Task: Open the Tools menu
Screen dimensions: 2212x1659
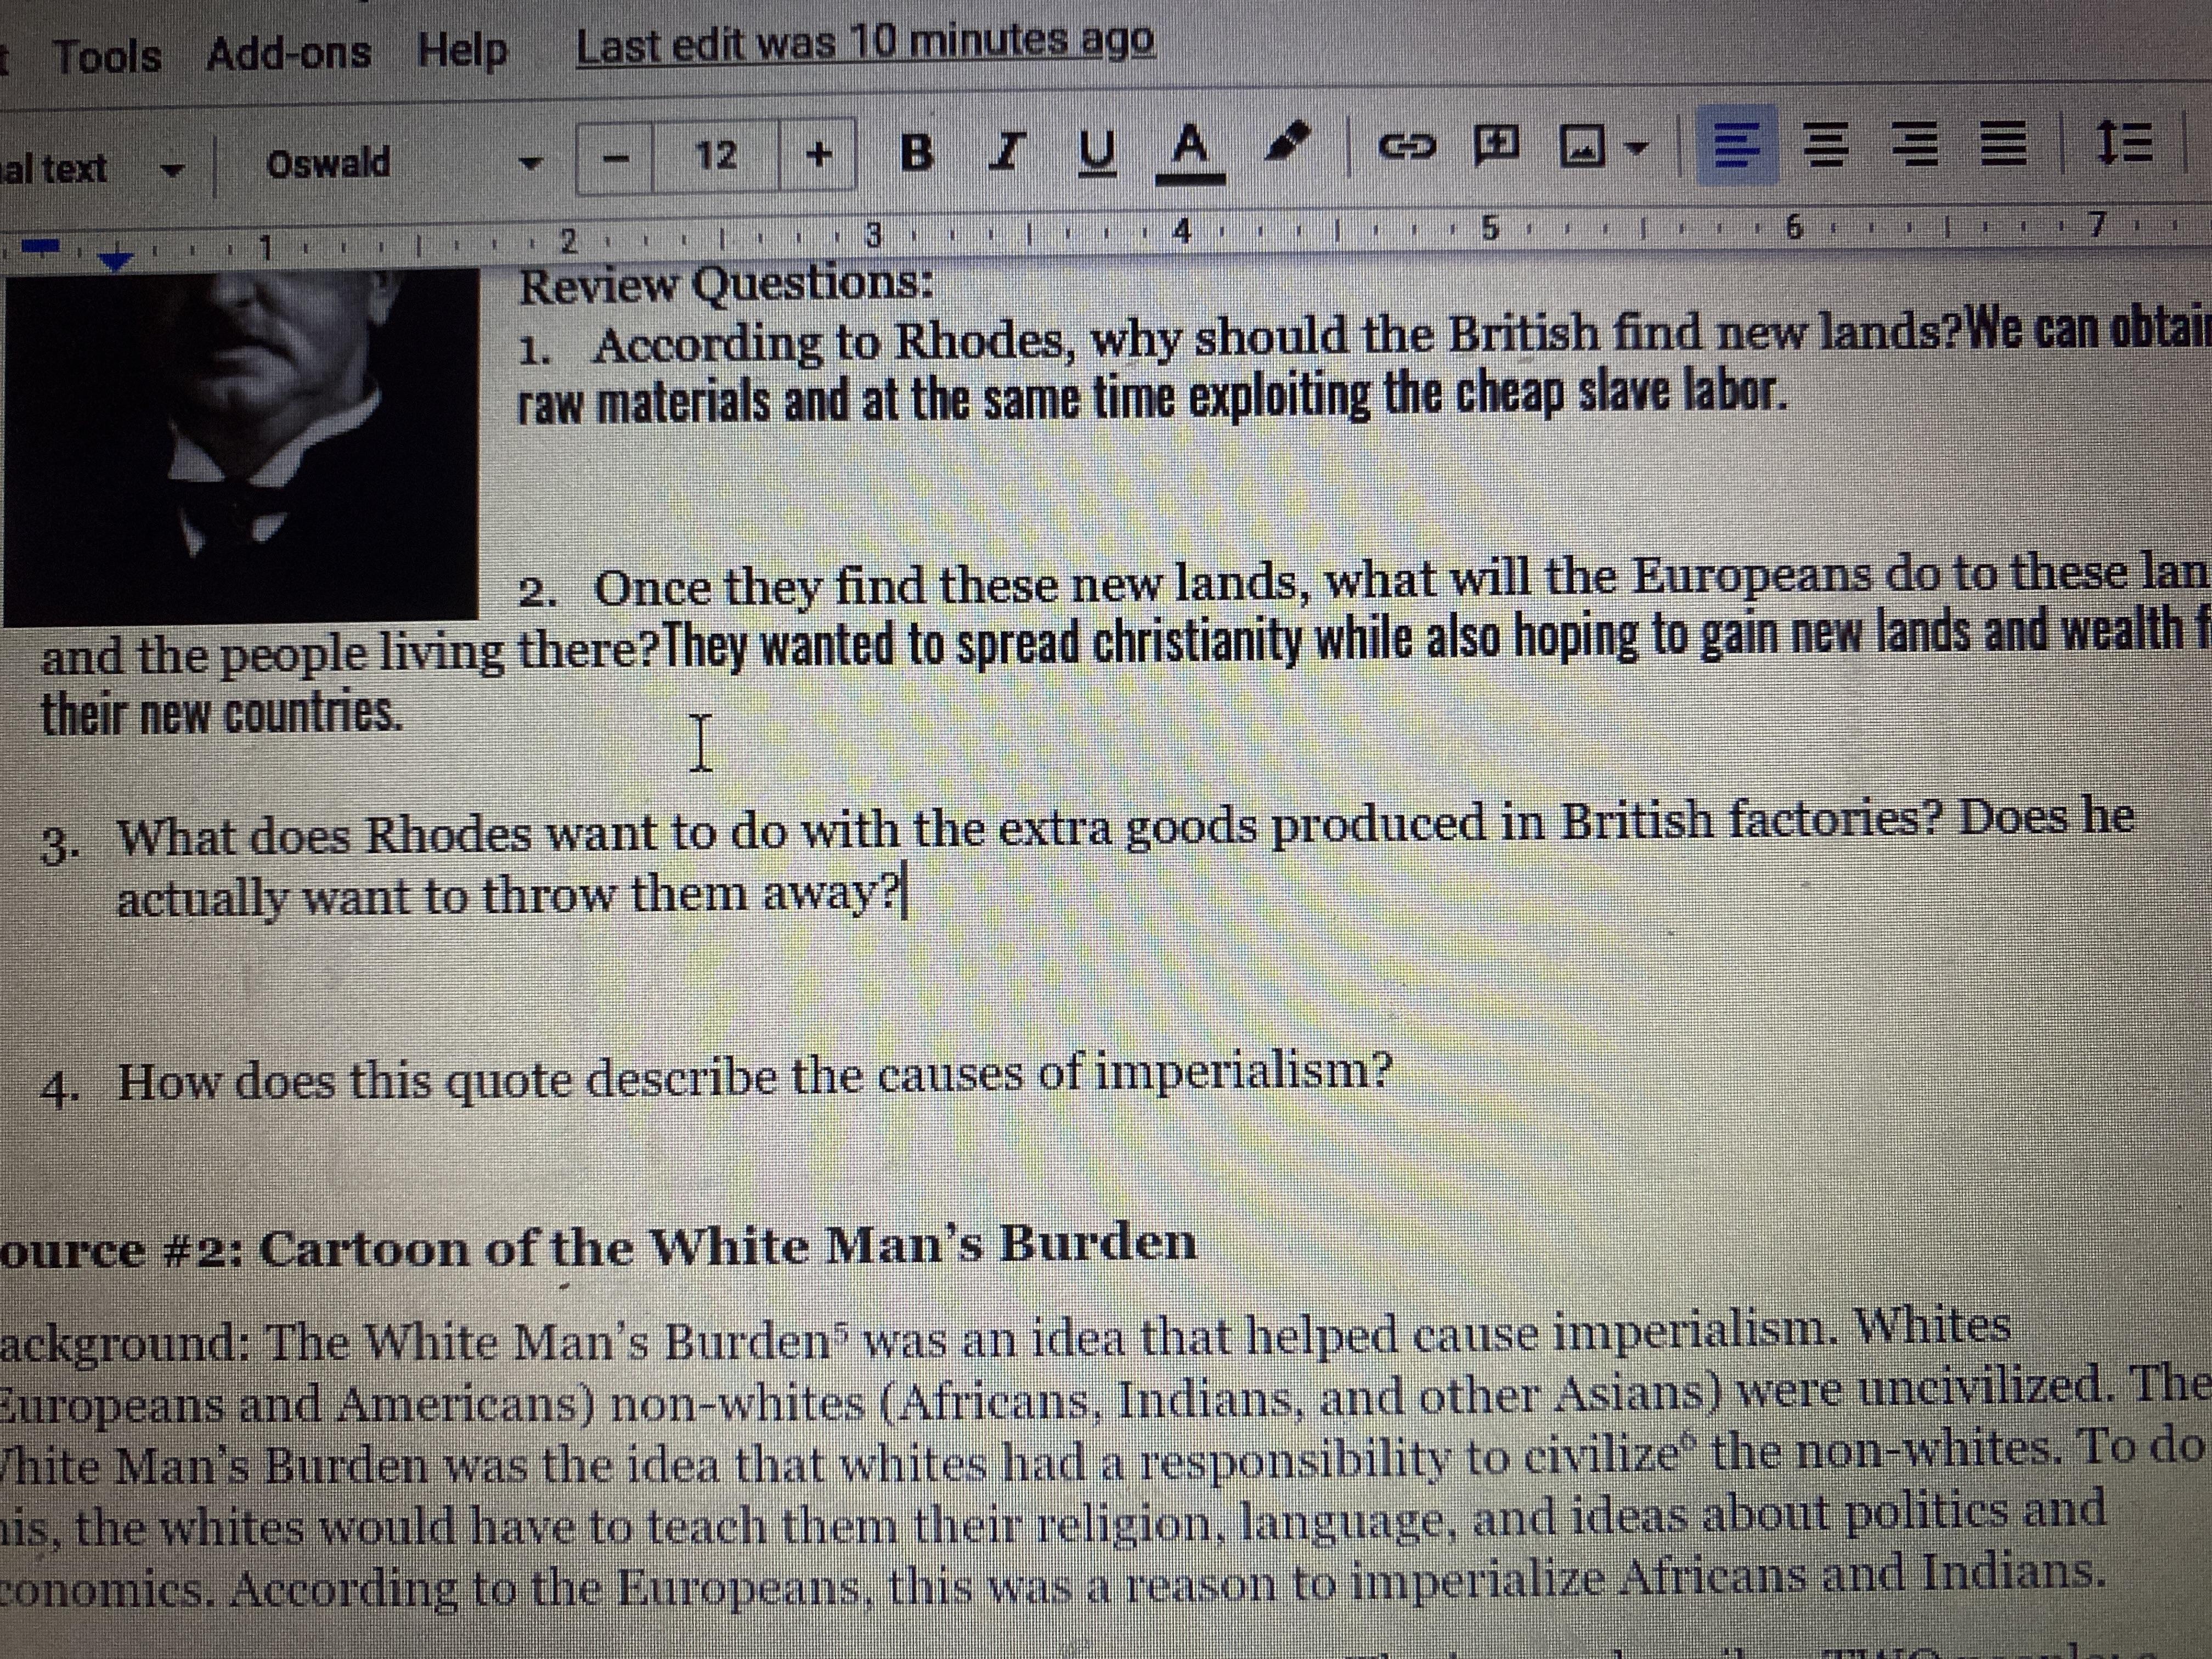Action: point(107,55)
